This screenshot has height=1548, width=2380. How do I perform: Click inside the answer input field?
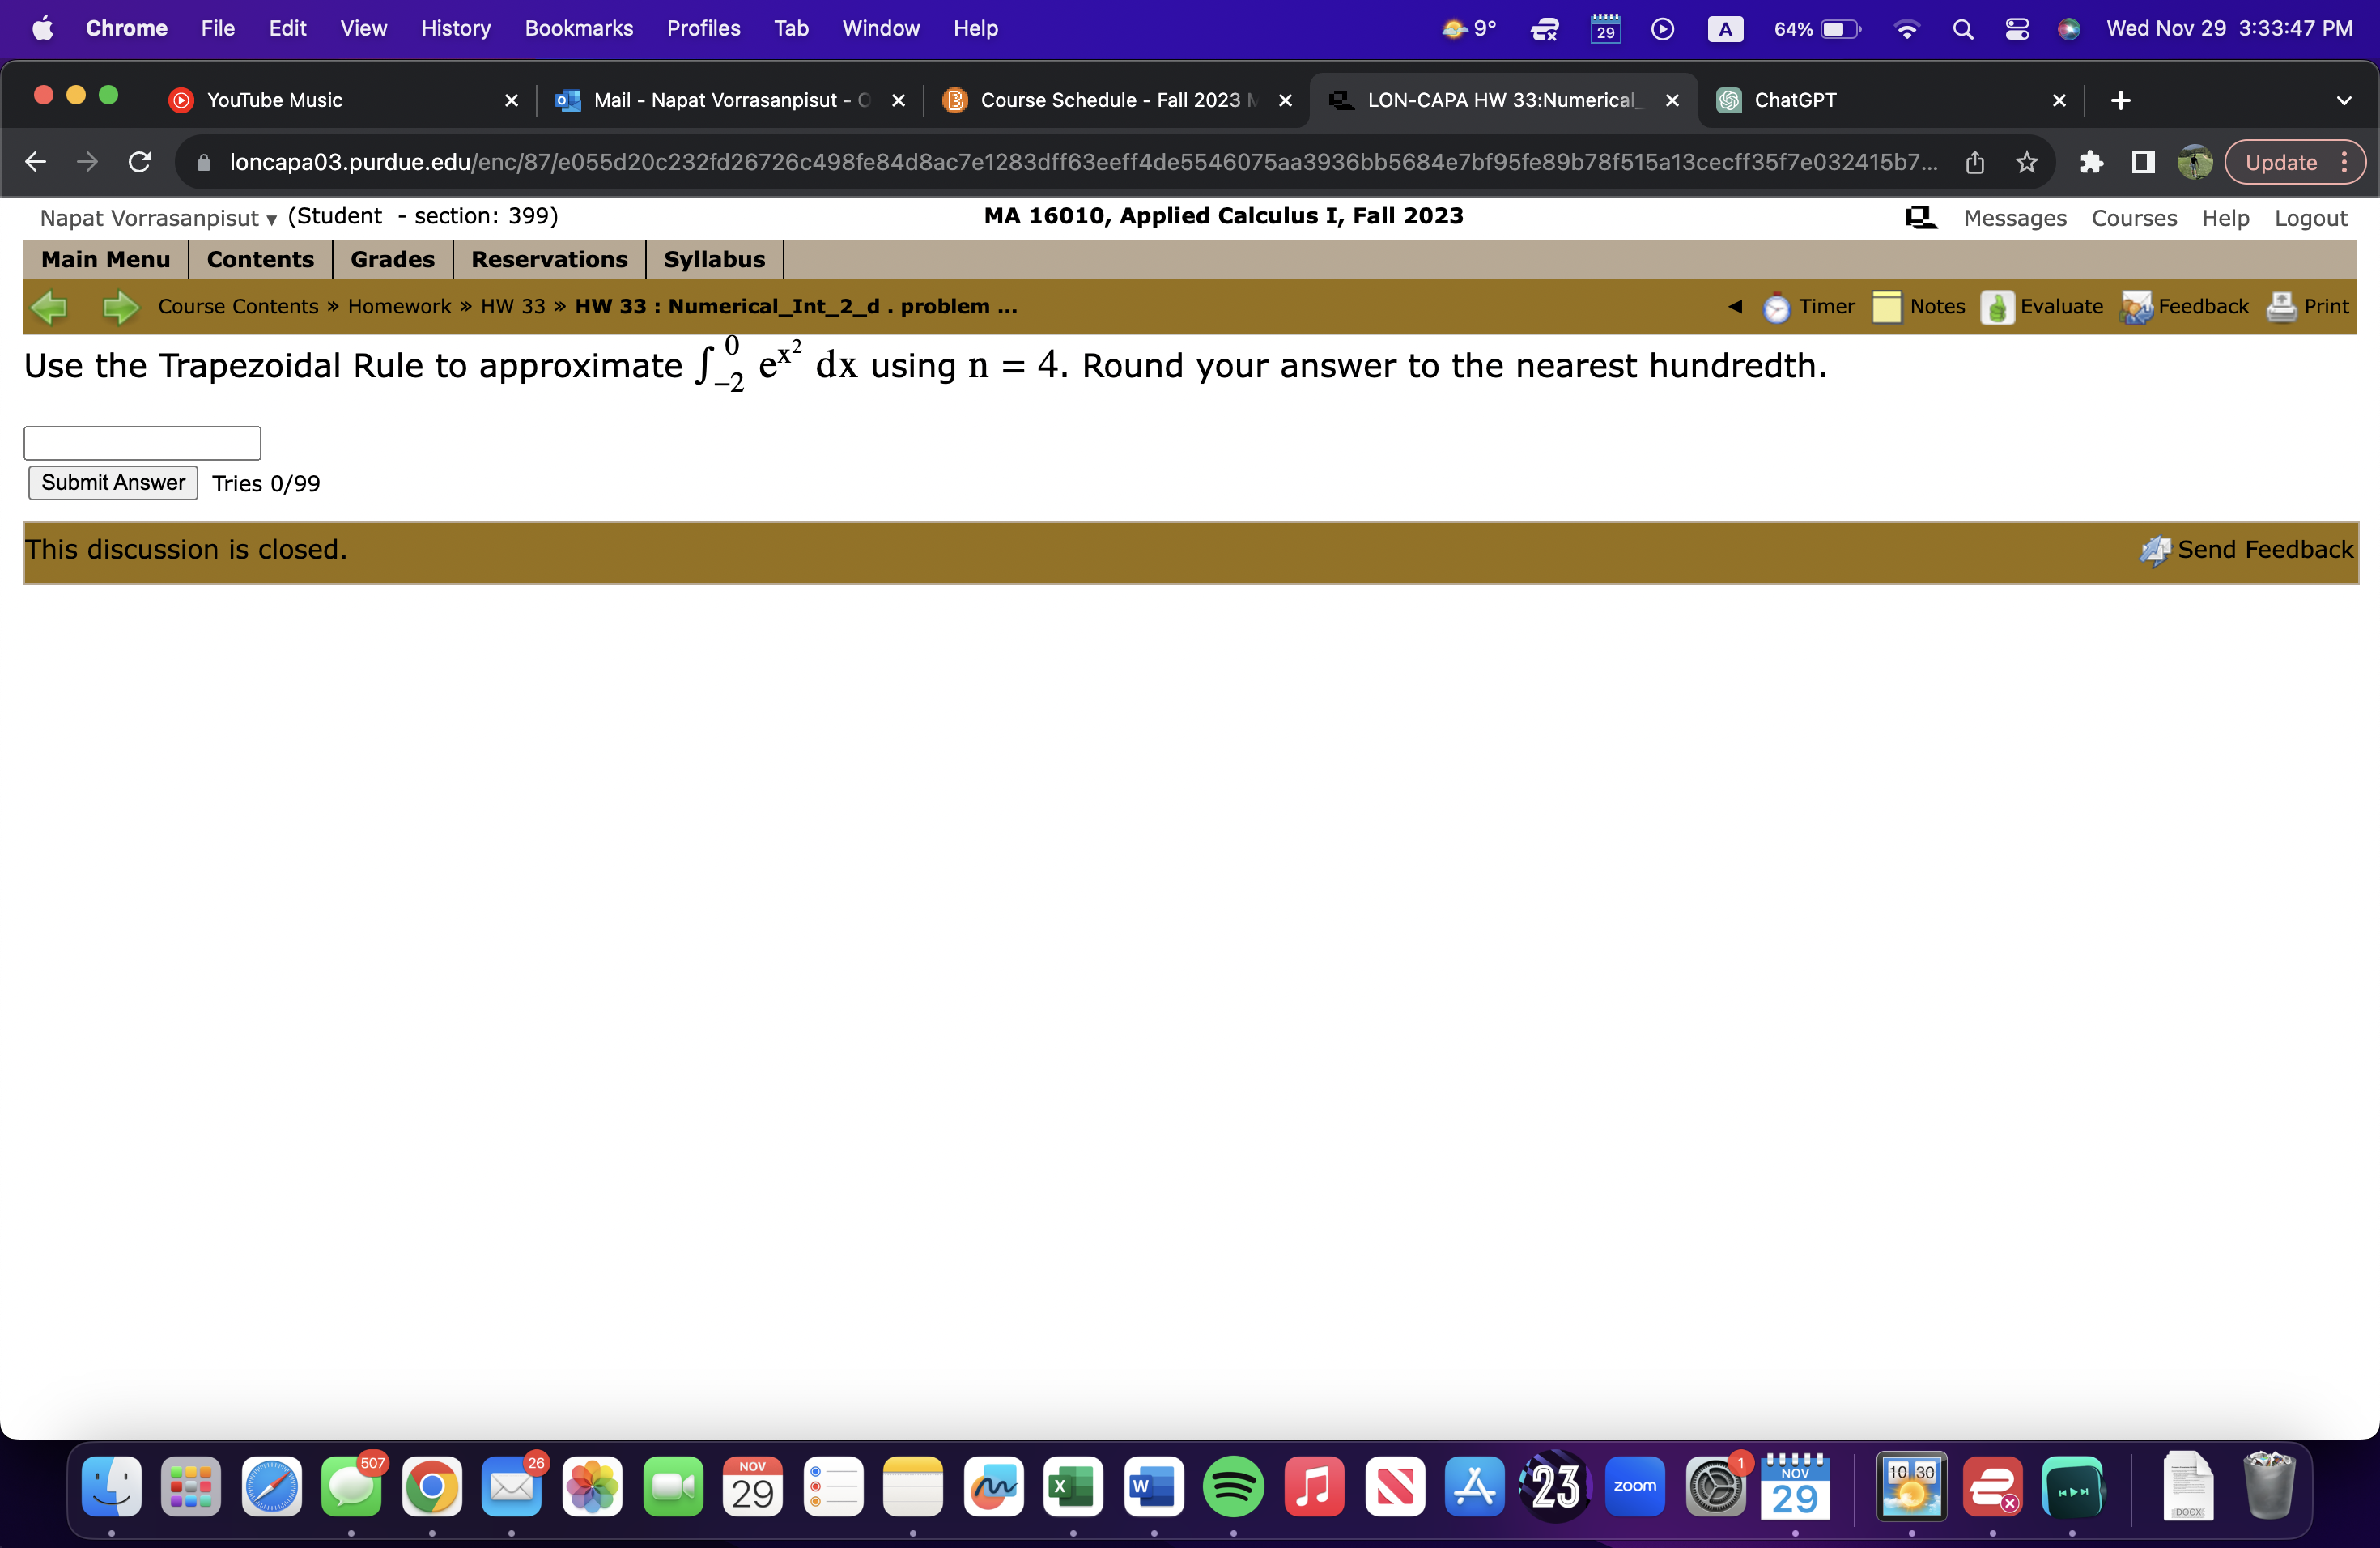141,442
